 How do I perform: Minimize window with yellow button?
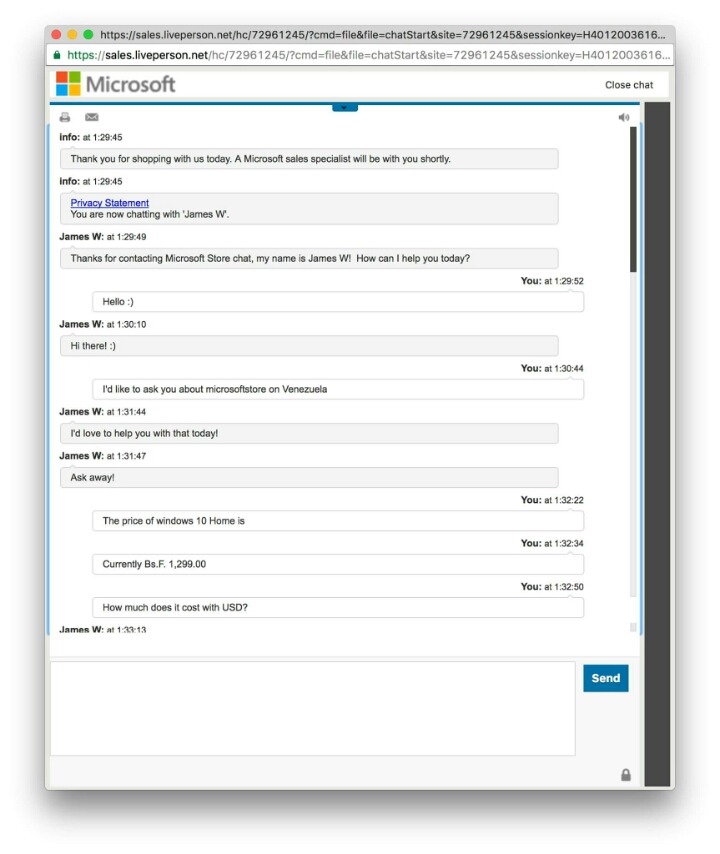coord(72,34)
